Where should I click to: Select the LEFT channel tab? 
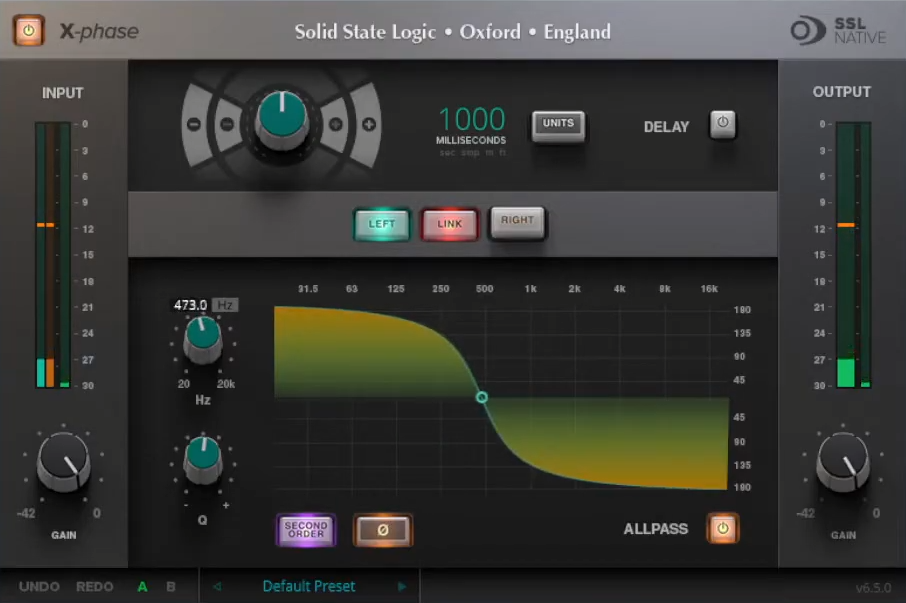coord(381,224)
